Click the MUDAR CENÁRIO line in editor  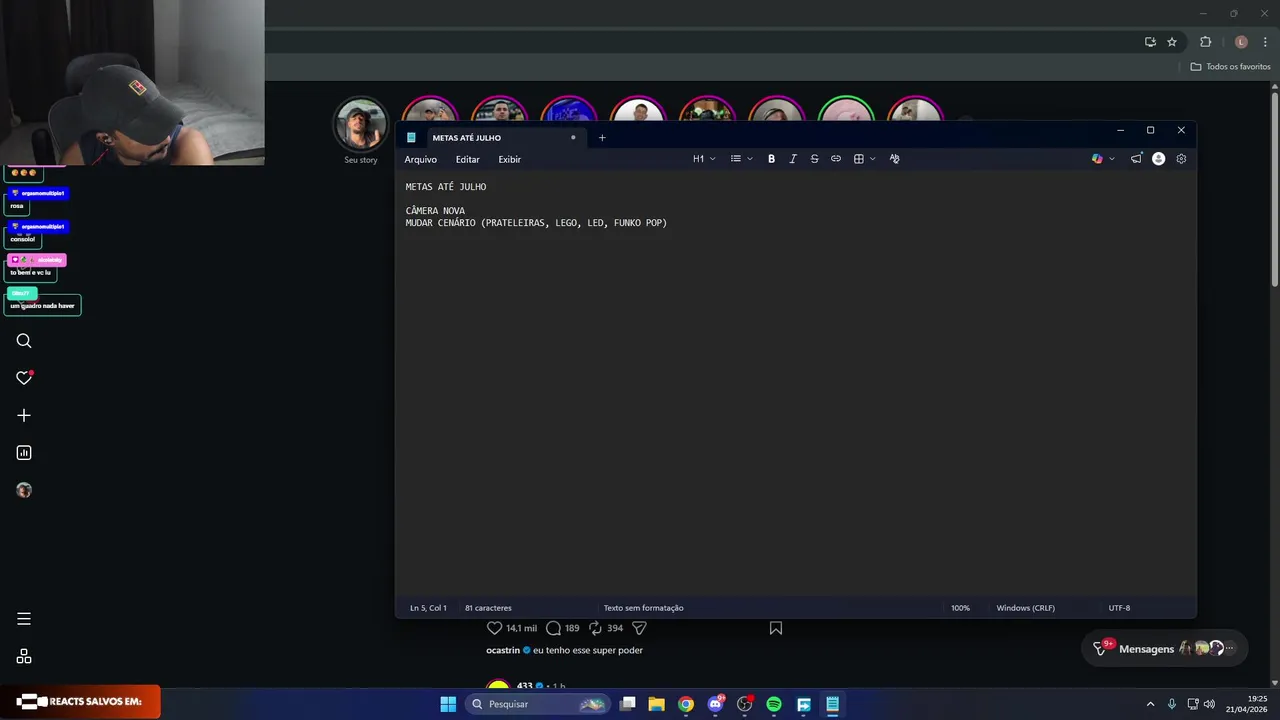536,223
